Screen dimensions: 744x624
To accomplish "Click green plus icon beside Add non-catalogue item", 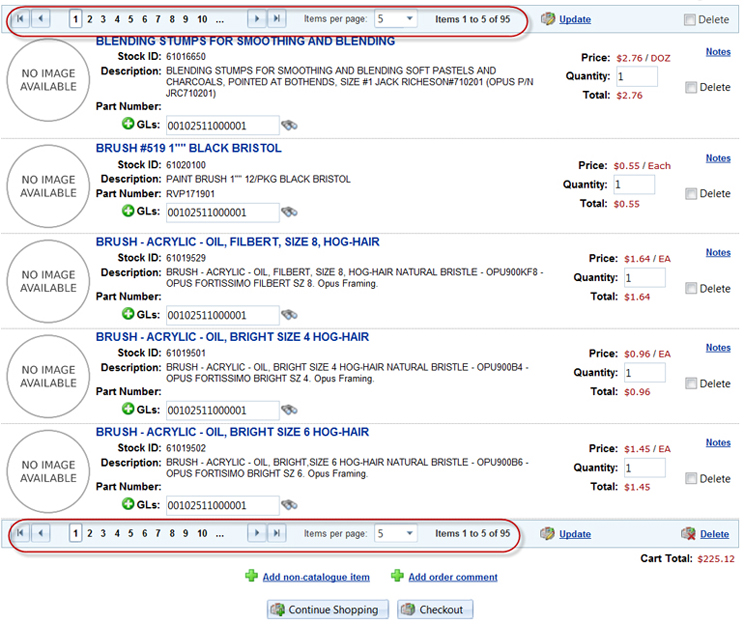I will [x=250, y=576].
